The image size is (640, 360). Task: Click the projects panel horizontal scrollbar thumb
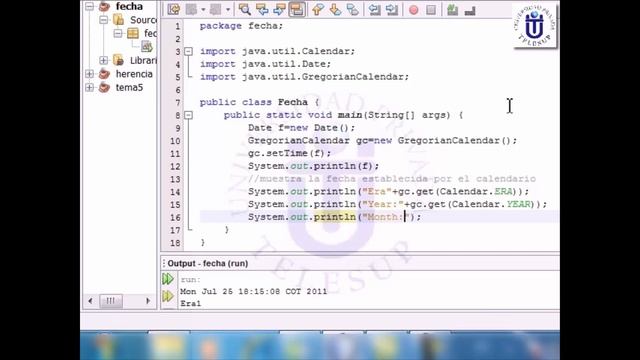coord(111,301)
